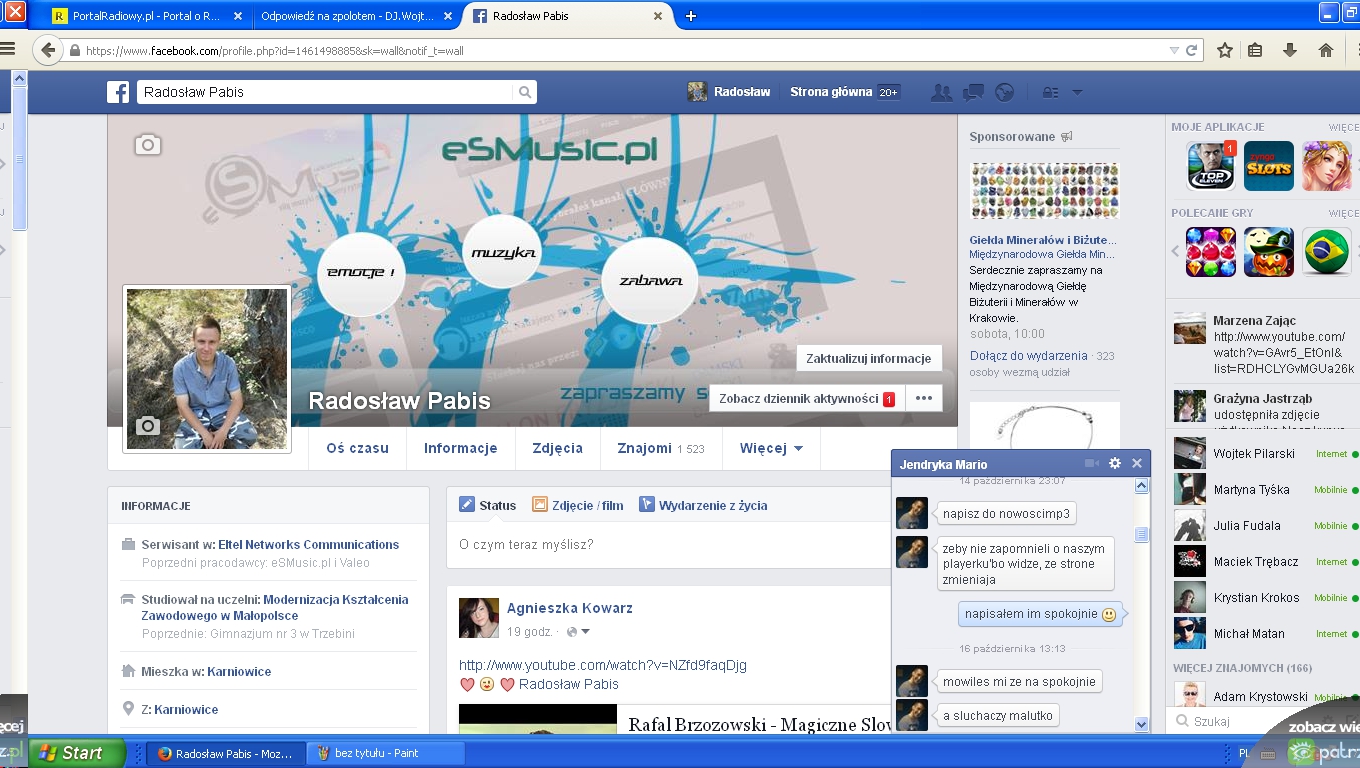Viewport: 1360px width, 768px height.
Task: Click the chat settings gear icon
Action: [x=1115, y=464]
